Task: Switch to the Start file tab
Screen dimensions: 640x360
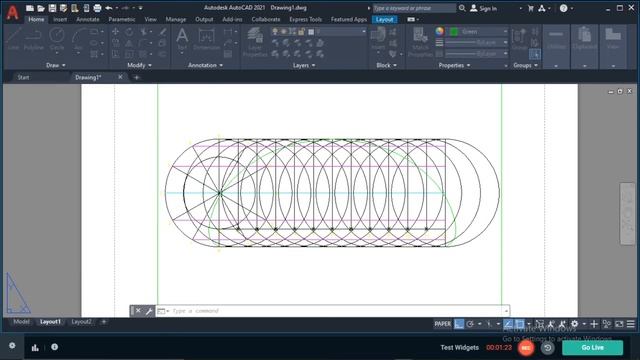Action: coord(23,77)
